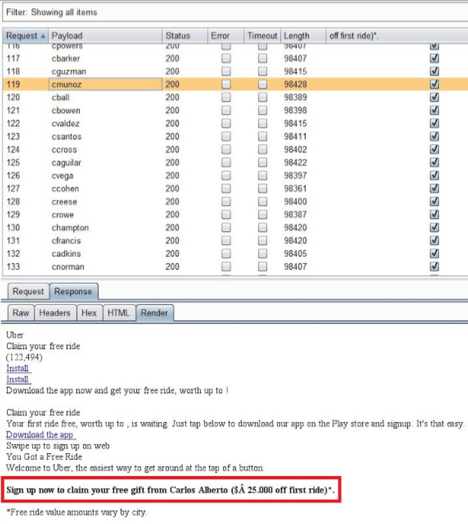The image size is (468, 524).
Task: Open the Raw response view
Action: click(21, 313)
